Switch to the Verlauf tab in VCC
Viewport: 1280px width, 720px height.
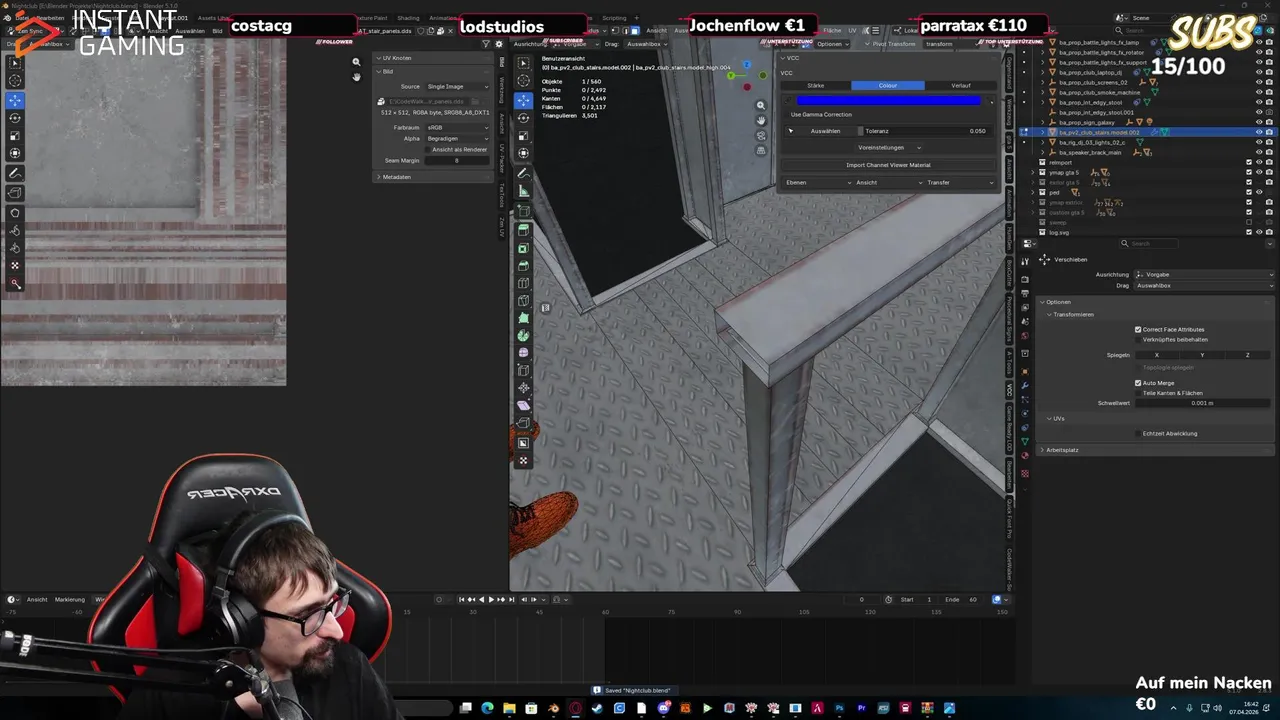pos(961,85)
